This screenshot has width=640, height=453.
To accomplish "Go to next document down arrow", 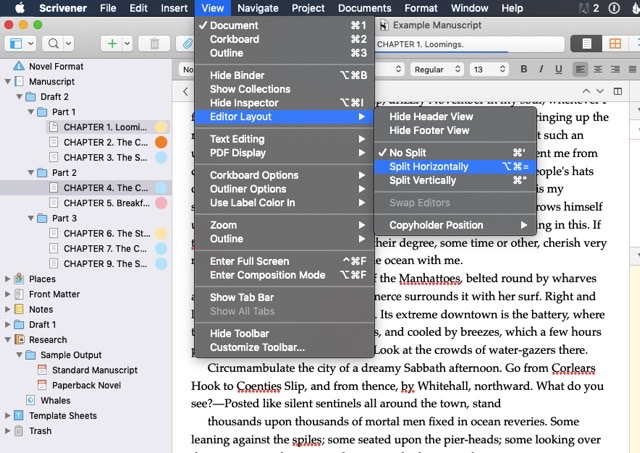I will (x=600, y=91).
